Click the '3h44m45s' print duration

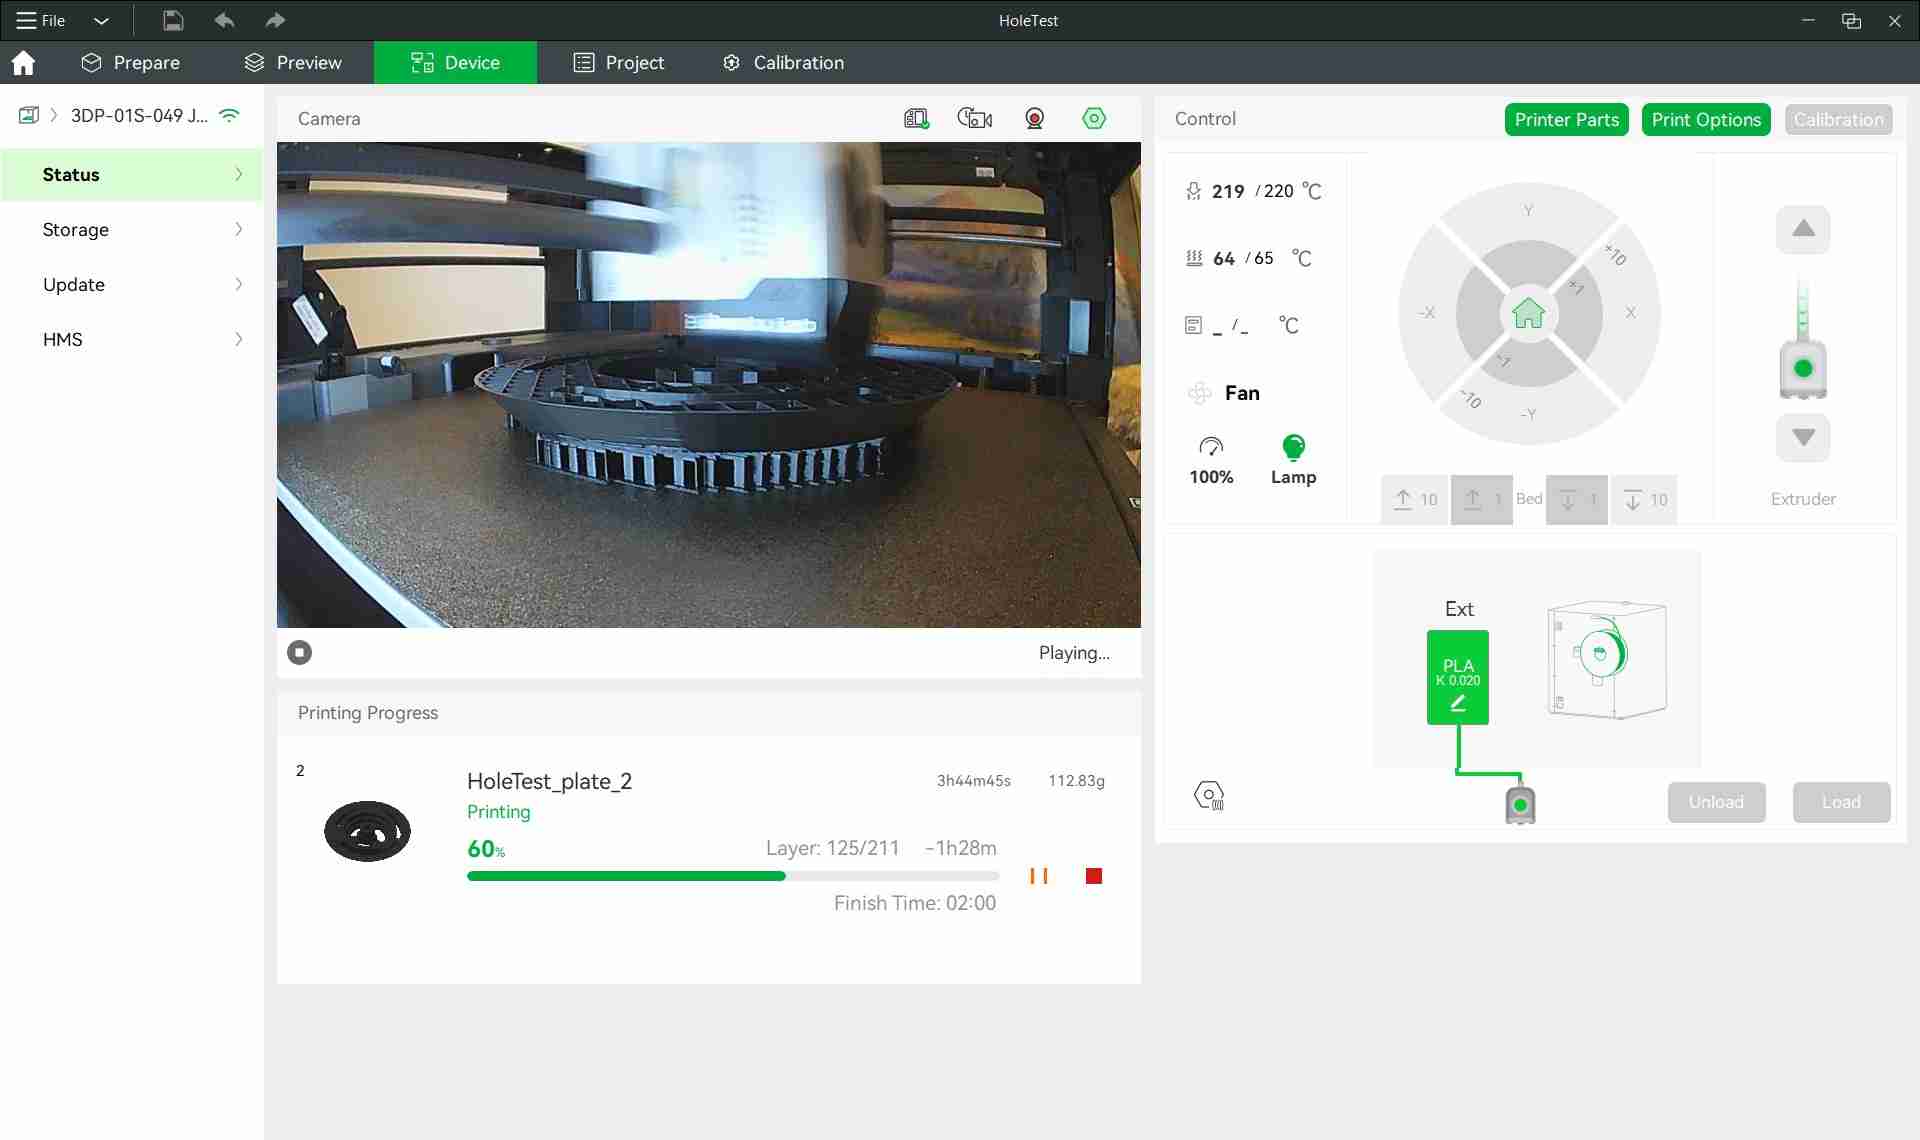point(973,781)
